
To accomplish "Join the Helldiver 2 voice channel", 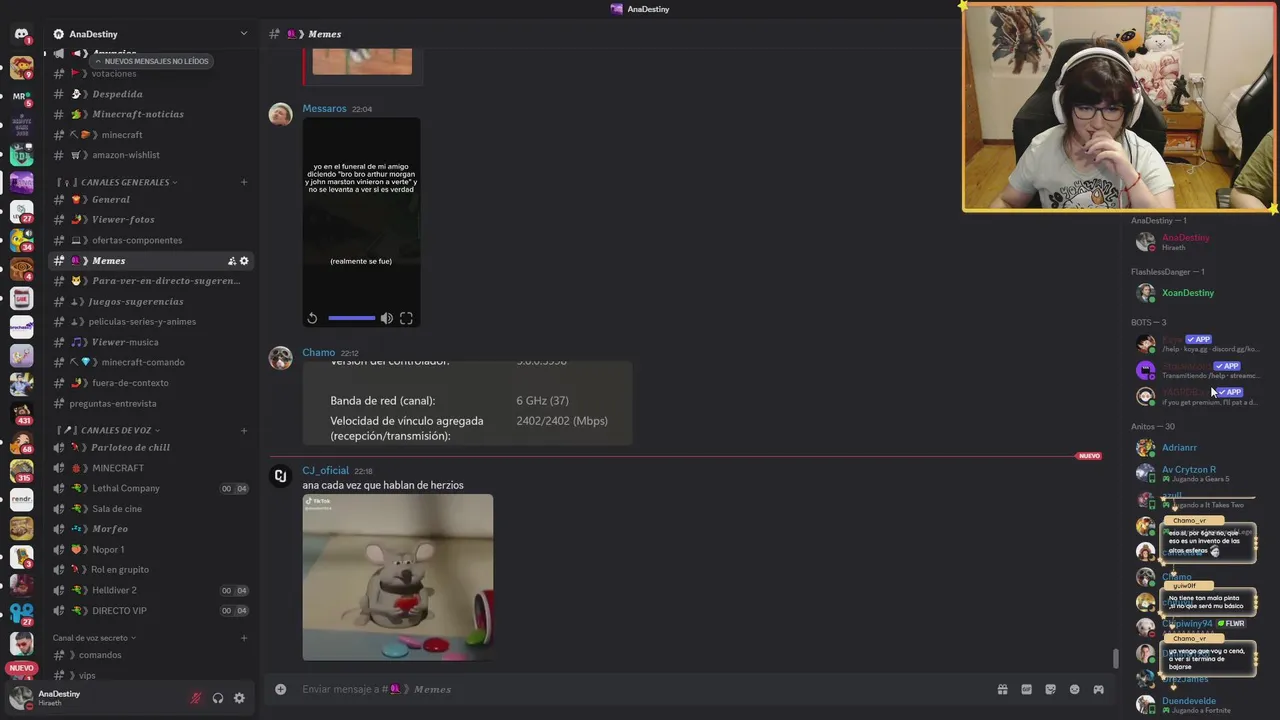I will [x=150, y=590].
